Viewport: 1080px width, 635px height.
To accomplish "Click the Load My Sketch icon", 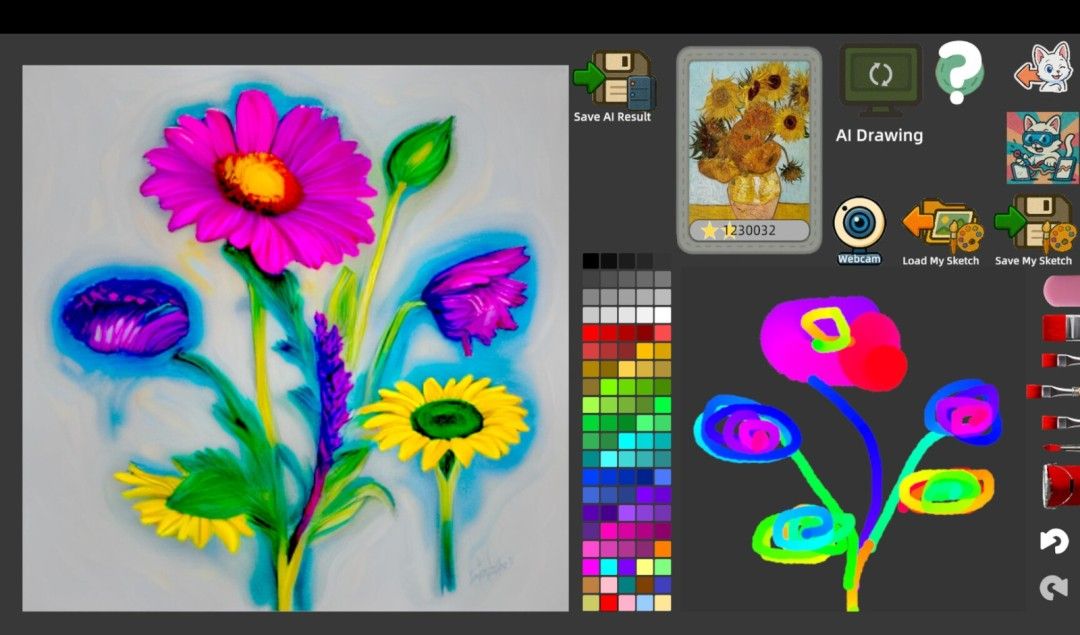I will [x=941, y=227].
